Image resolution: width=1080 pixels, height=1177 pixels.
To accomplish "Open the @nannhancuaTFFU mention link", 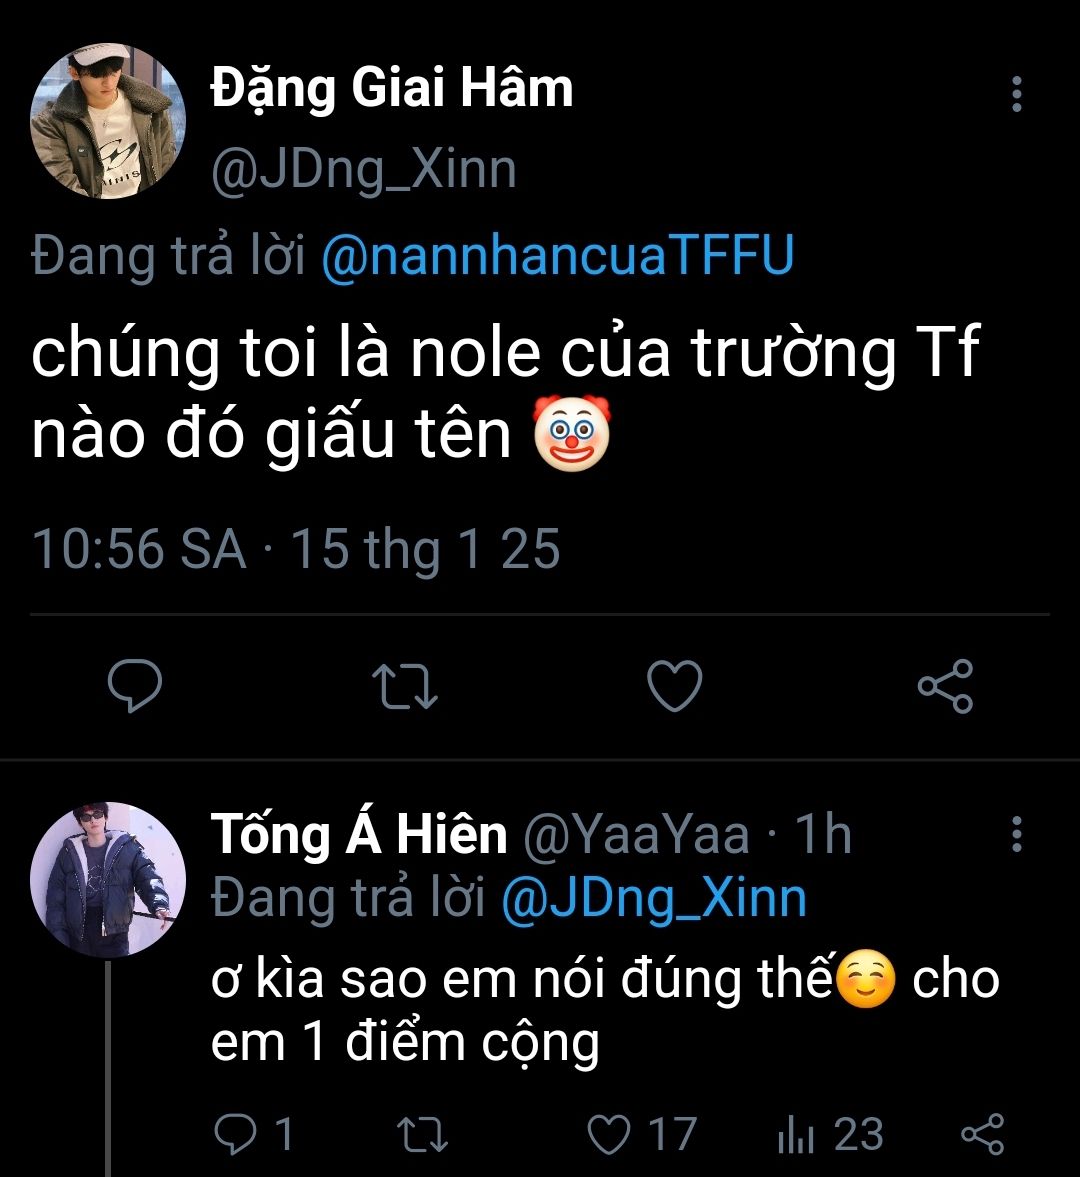I will click(558, 256).
